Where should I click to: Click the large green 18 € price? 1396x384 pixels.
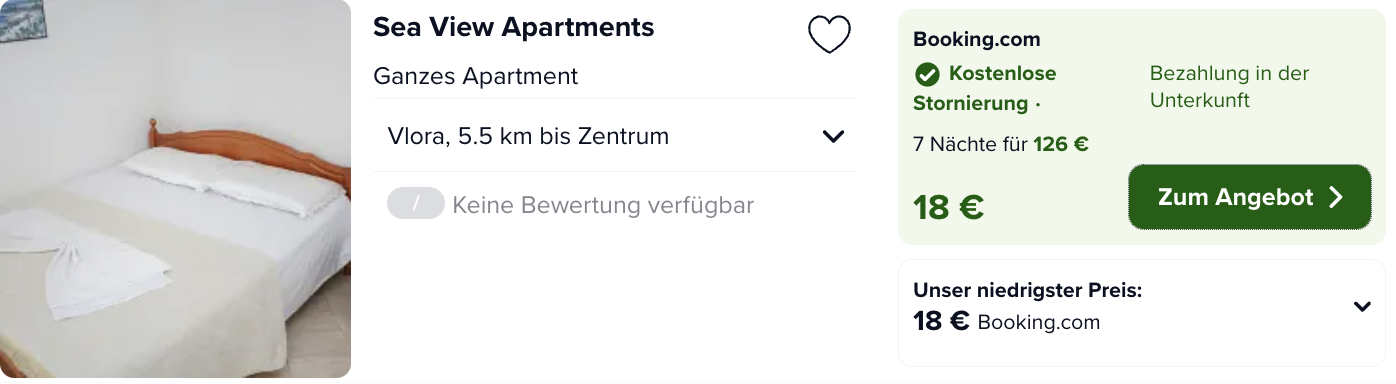(x=948, y=207)
